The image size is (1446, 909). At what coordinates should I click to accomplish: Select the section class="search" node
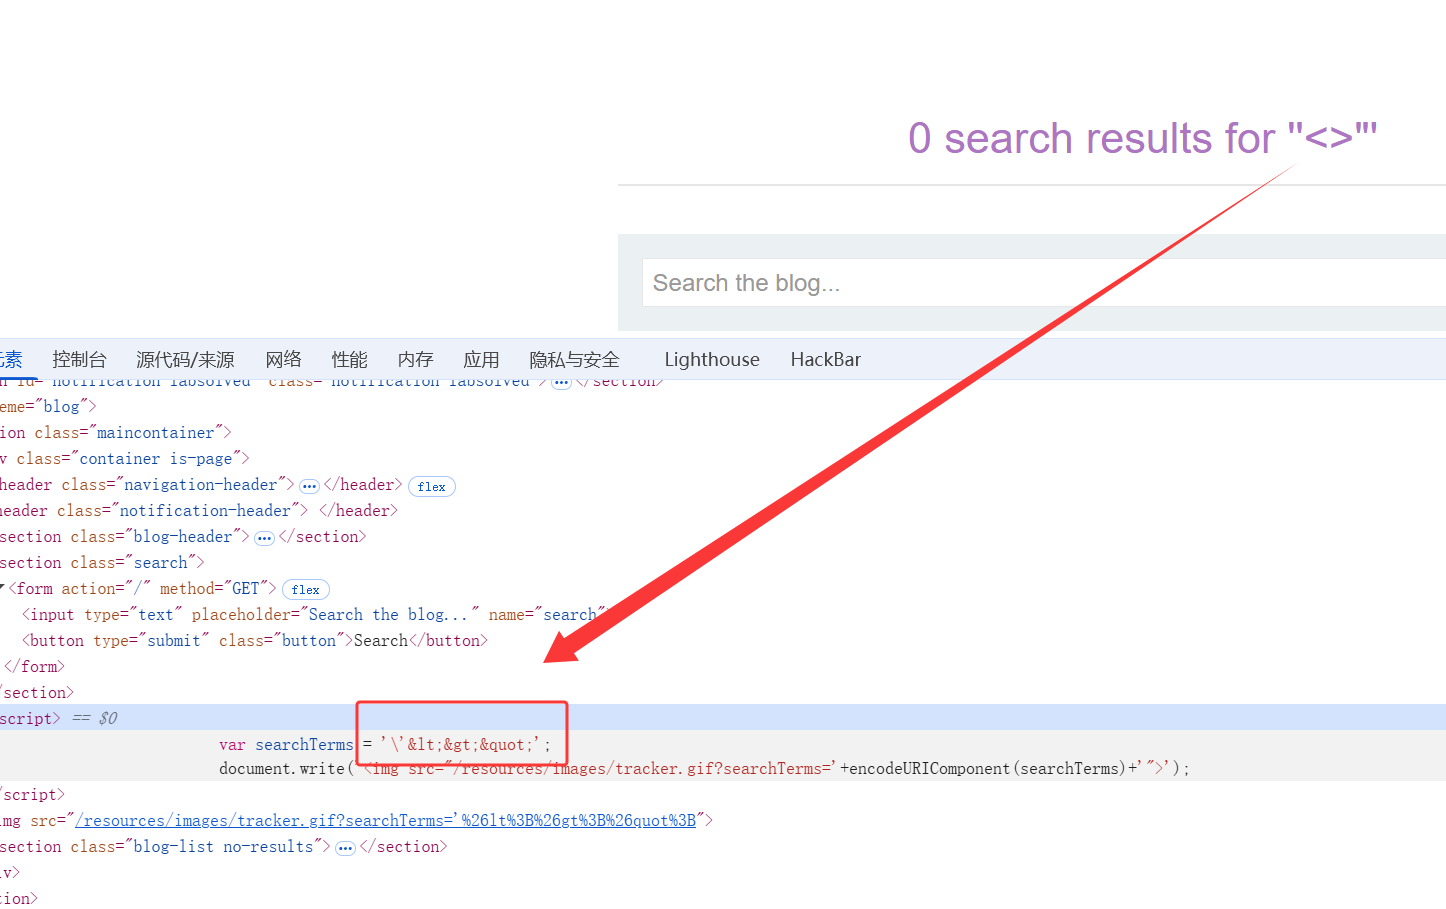102,562
